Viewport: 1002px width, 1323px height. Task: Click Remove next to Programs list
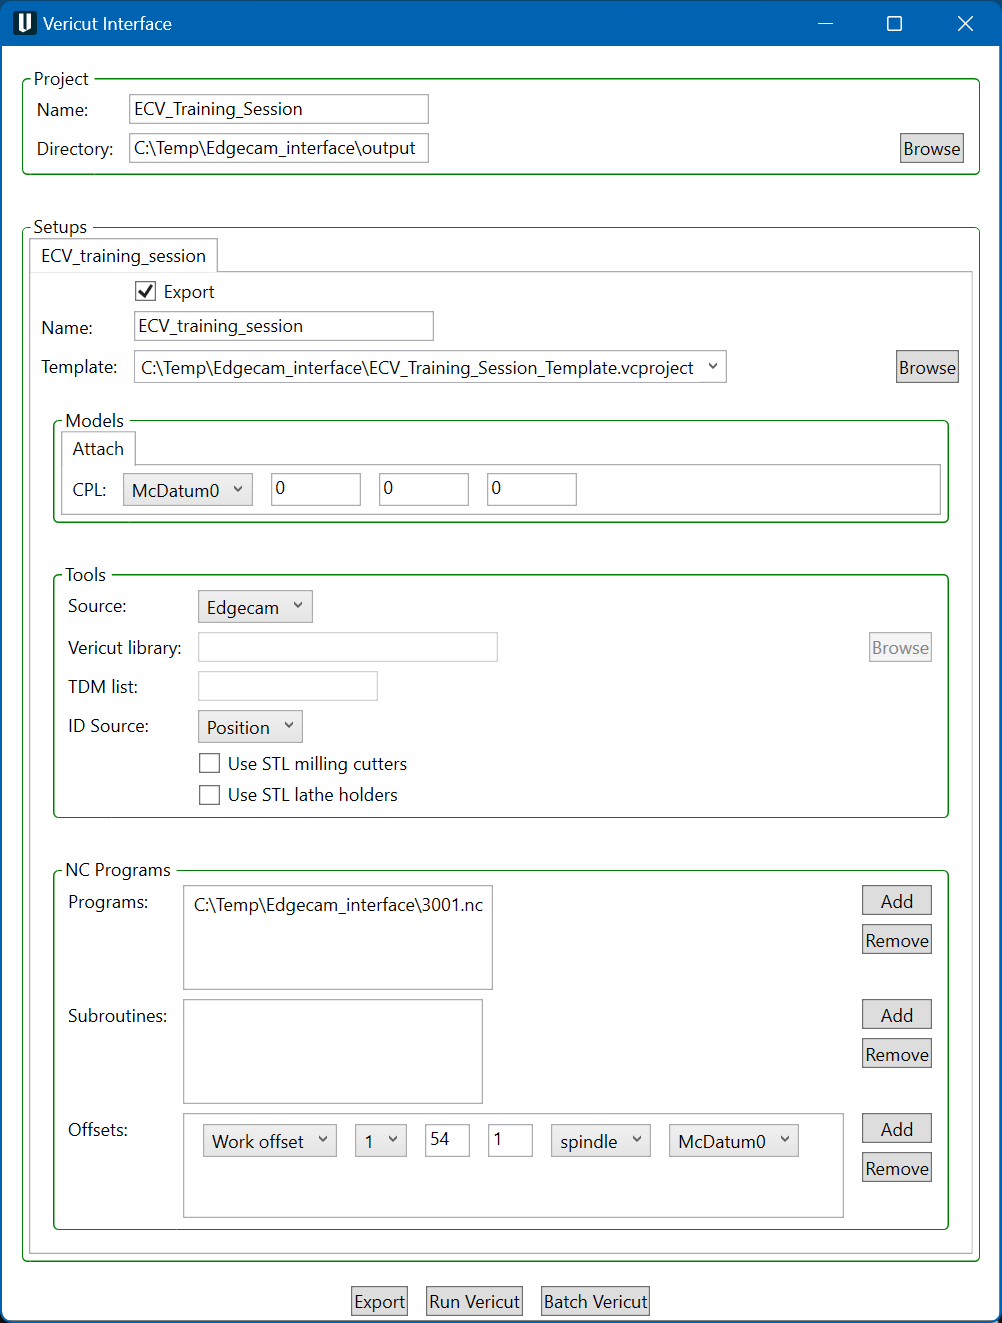(897, 940)
